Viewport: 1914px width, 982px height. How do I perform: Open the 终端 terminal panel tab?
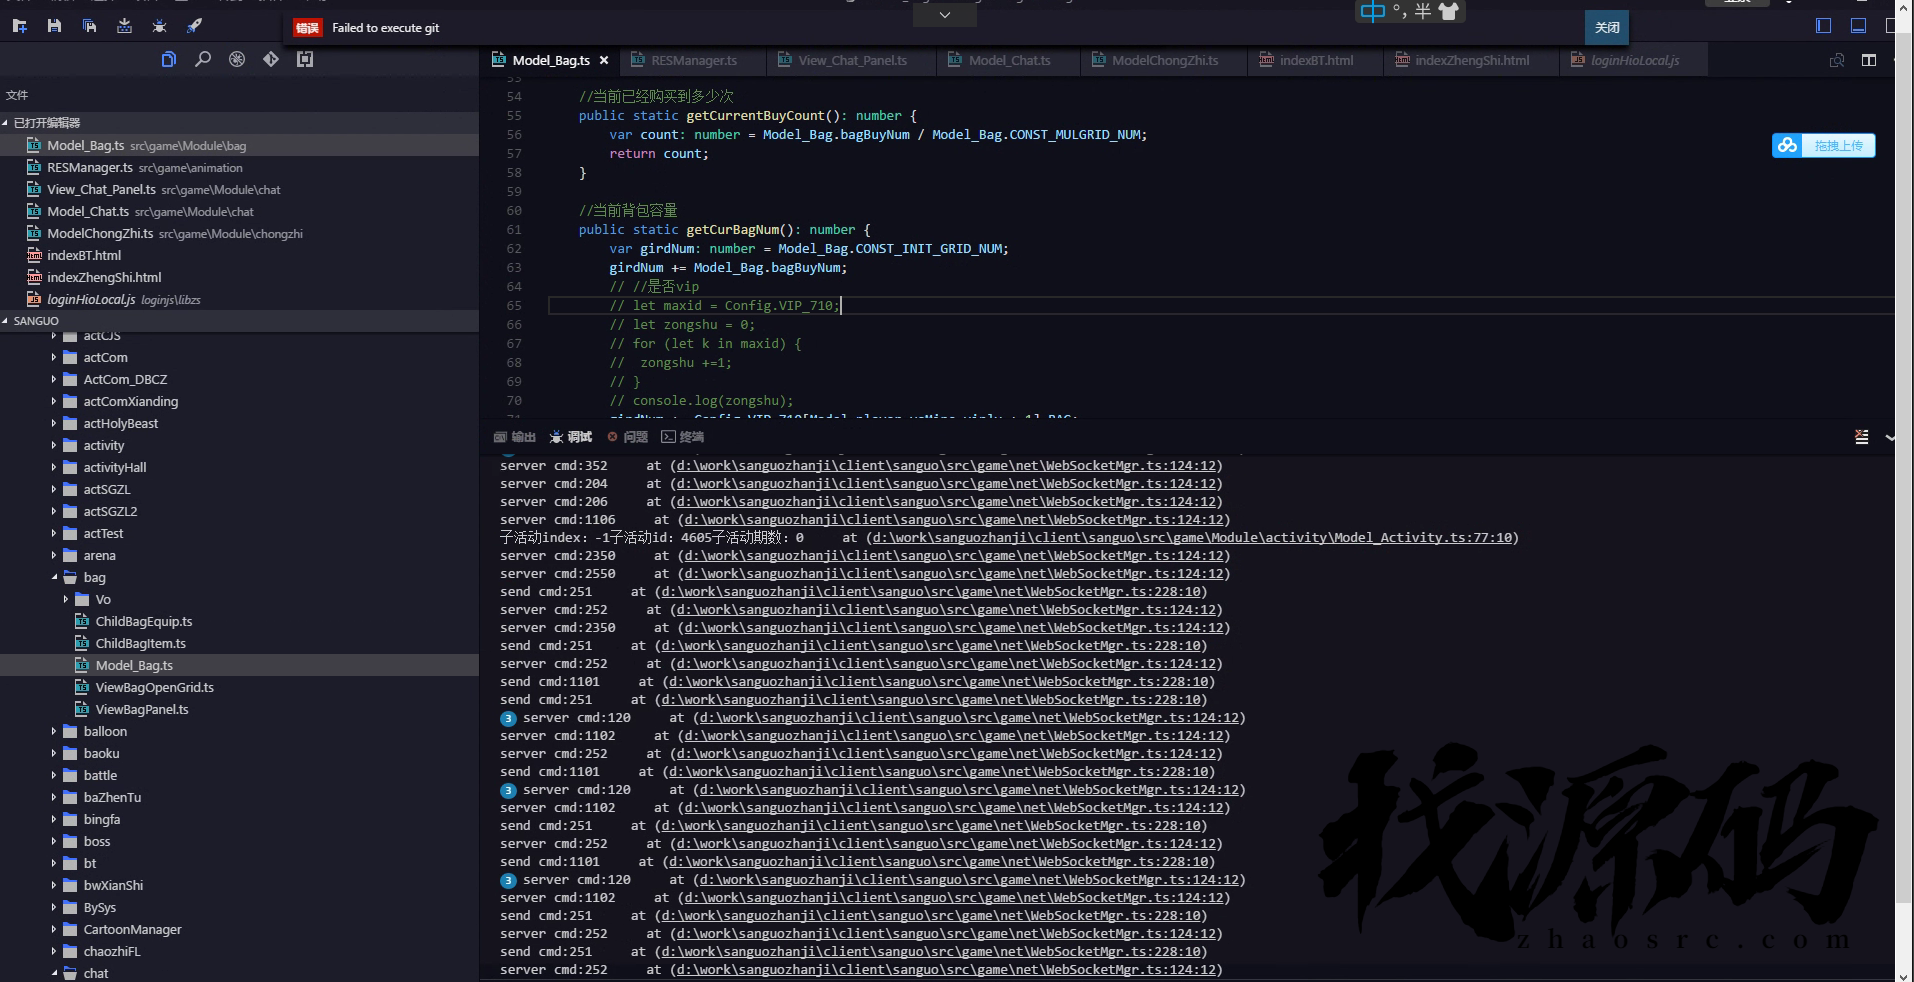pos(683,437)
